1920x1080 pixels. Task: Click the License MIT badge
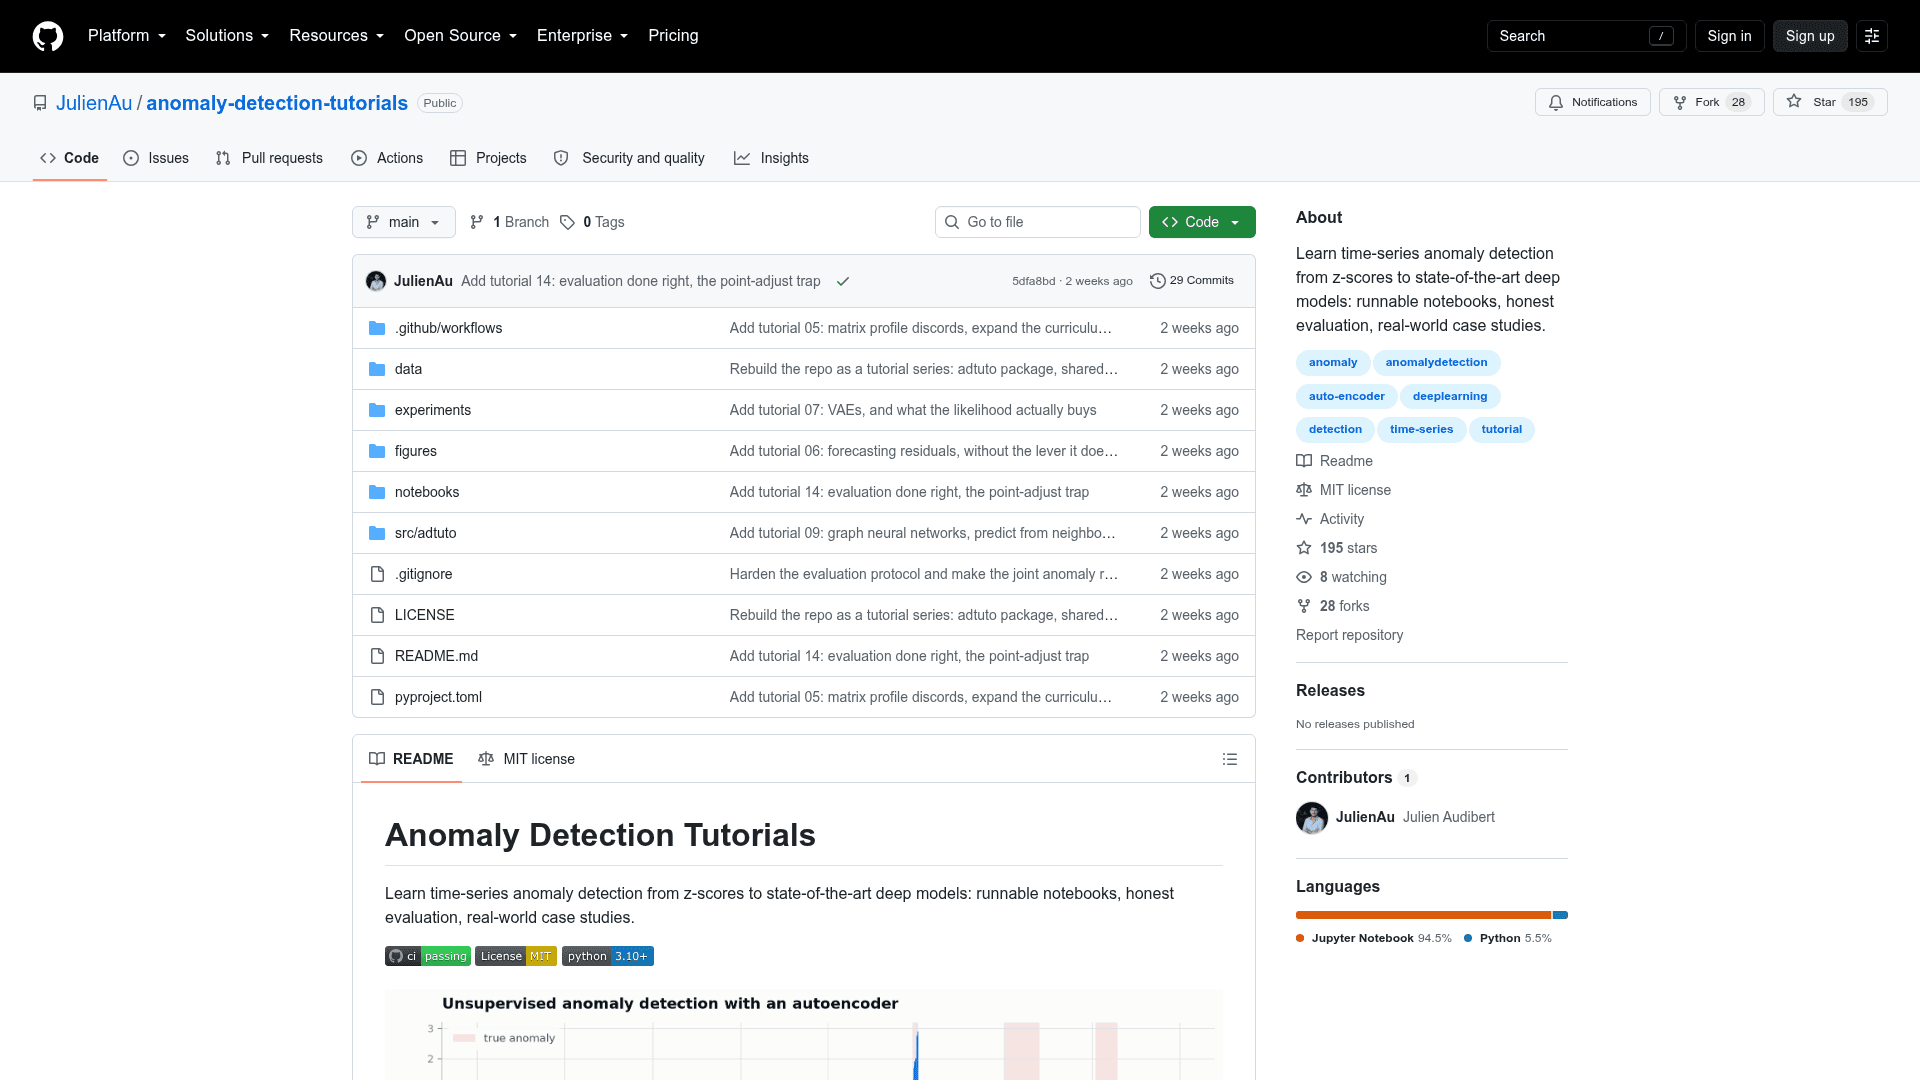click(x=516, y=956)
